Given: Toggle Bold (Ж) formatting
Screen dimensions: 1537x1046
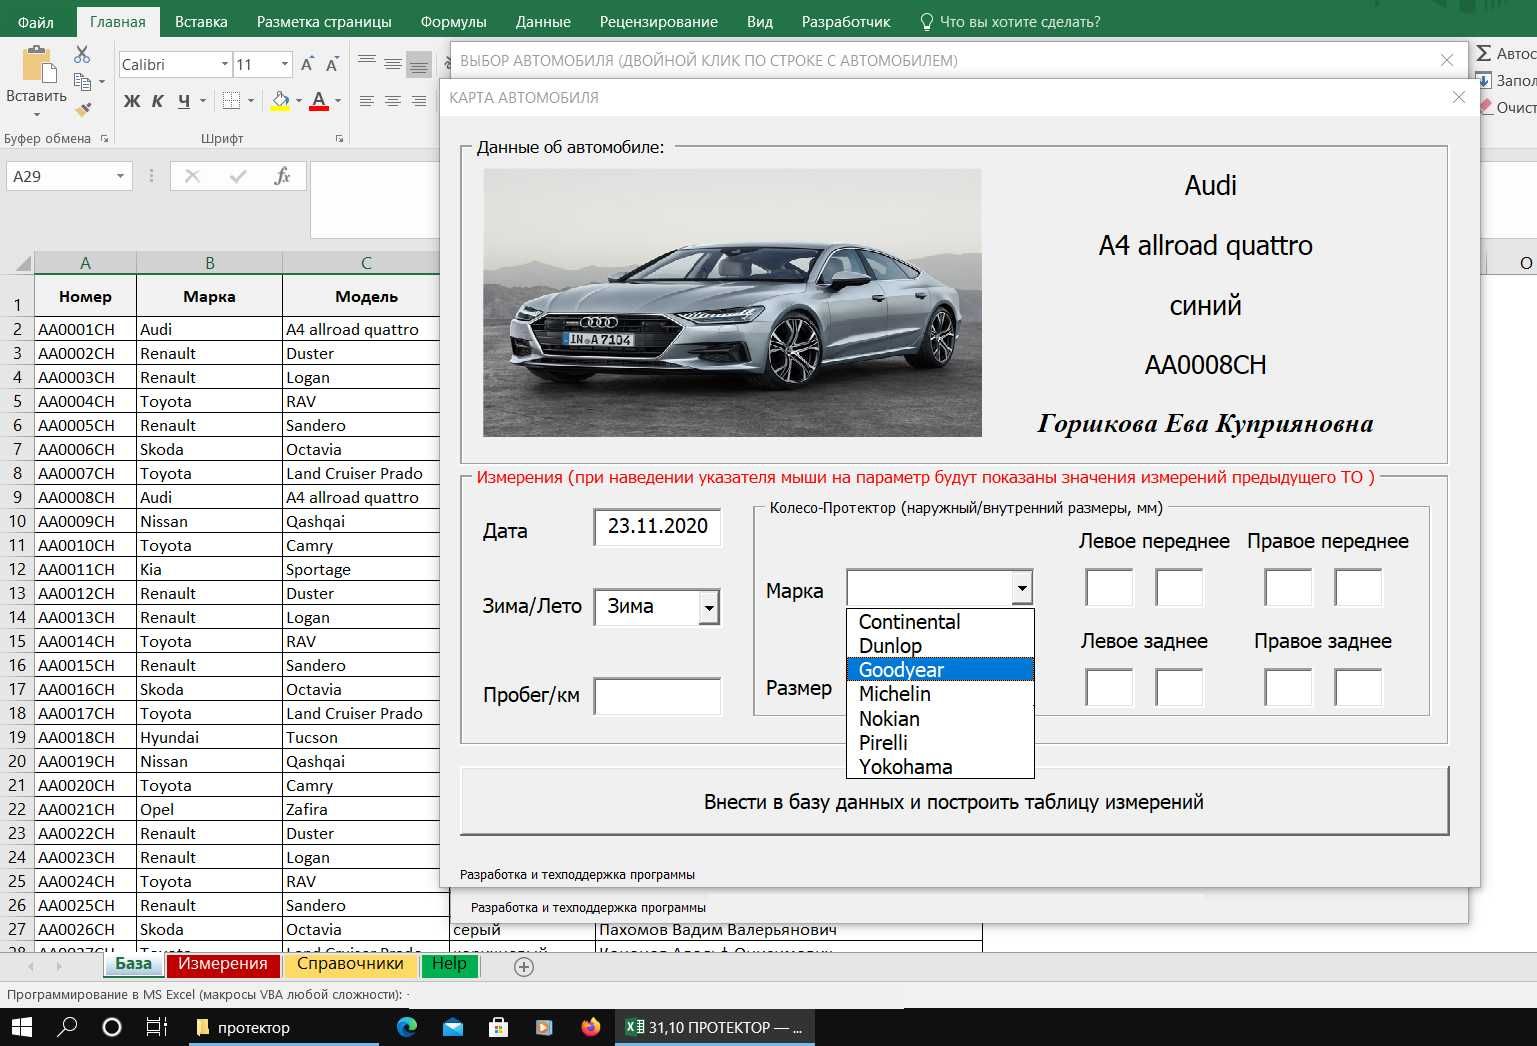Looking at the screenshot, I should click(131, 101).
